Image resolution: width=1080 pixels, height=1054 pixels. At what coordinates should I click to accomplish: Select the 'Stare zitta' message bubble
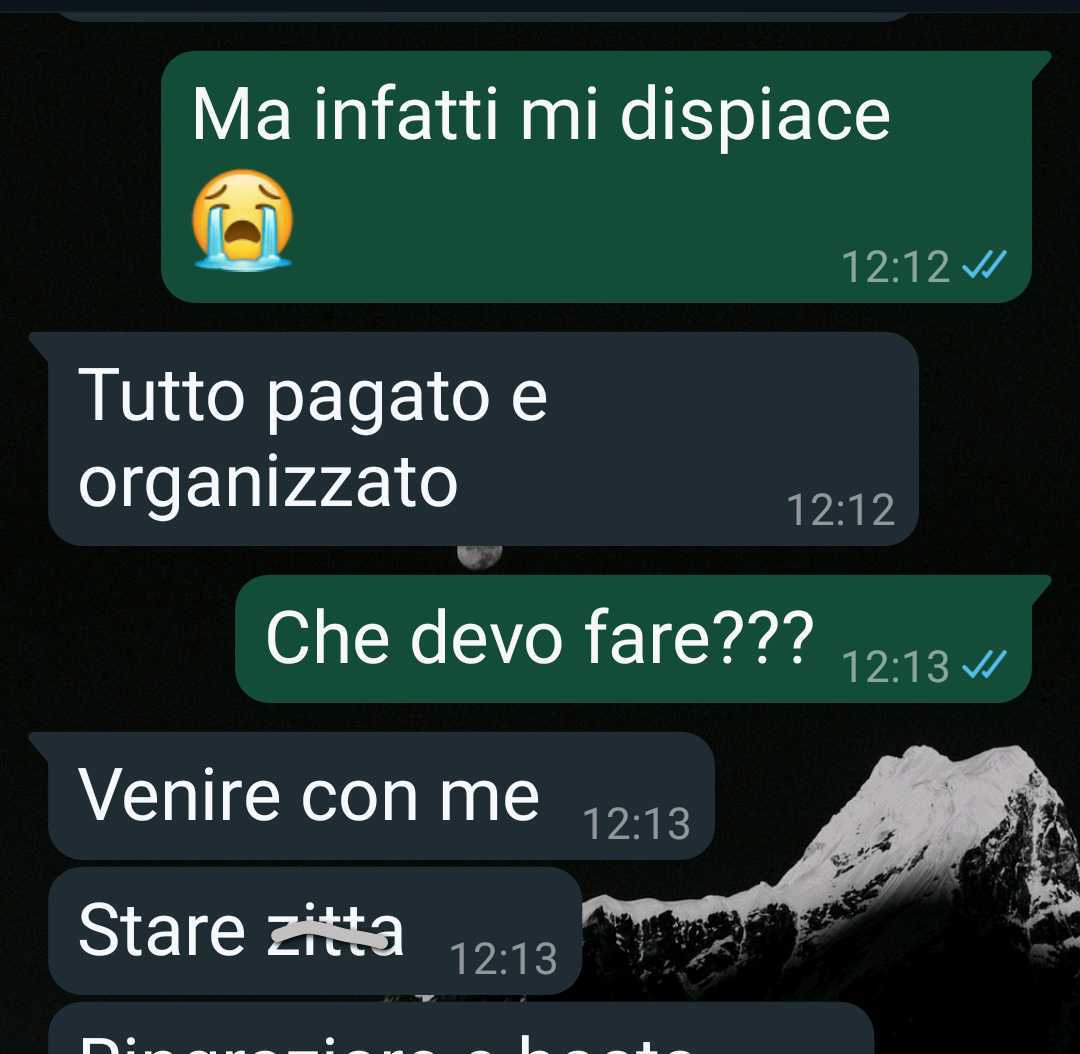coord(315,931)
